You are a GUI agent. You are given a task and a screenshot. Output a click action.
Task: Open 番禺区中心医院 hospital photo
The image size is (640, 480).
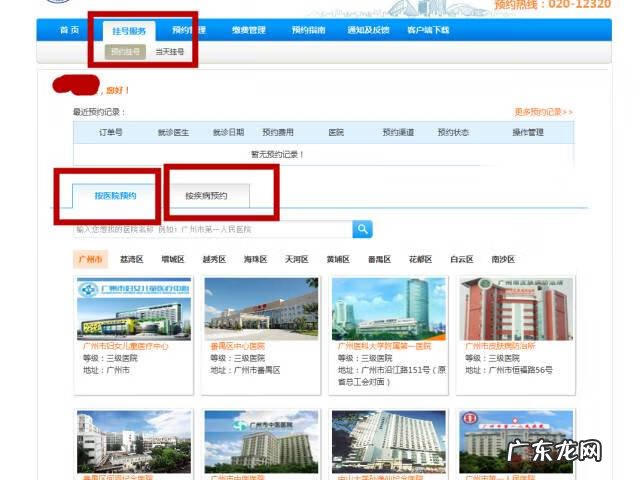pyautogui.click(x=261, y=309)
